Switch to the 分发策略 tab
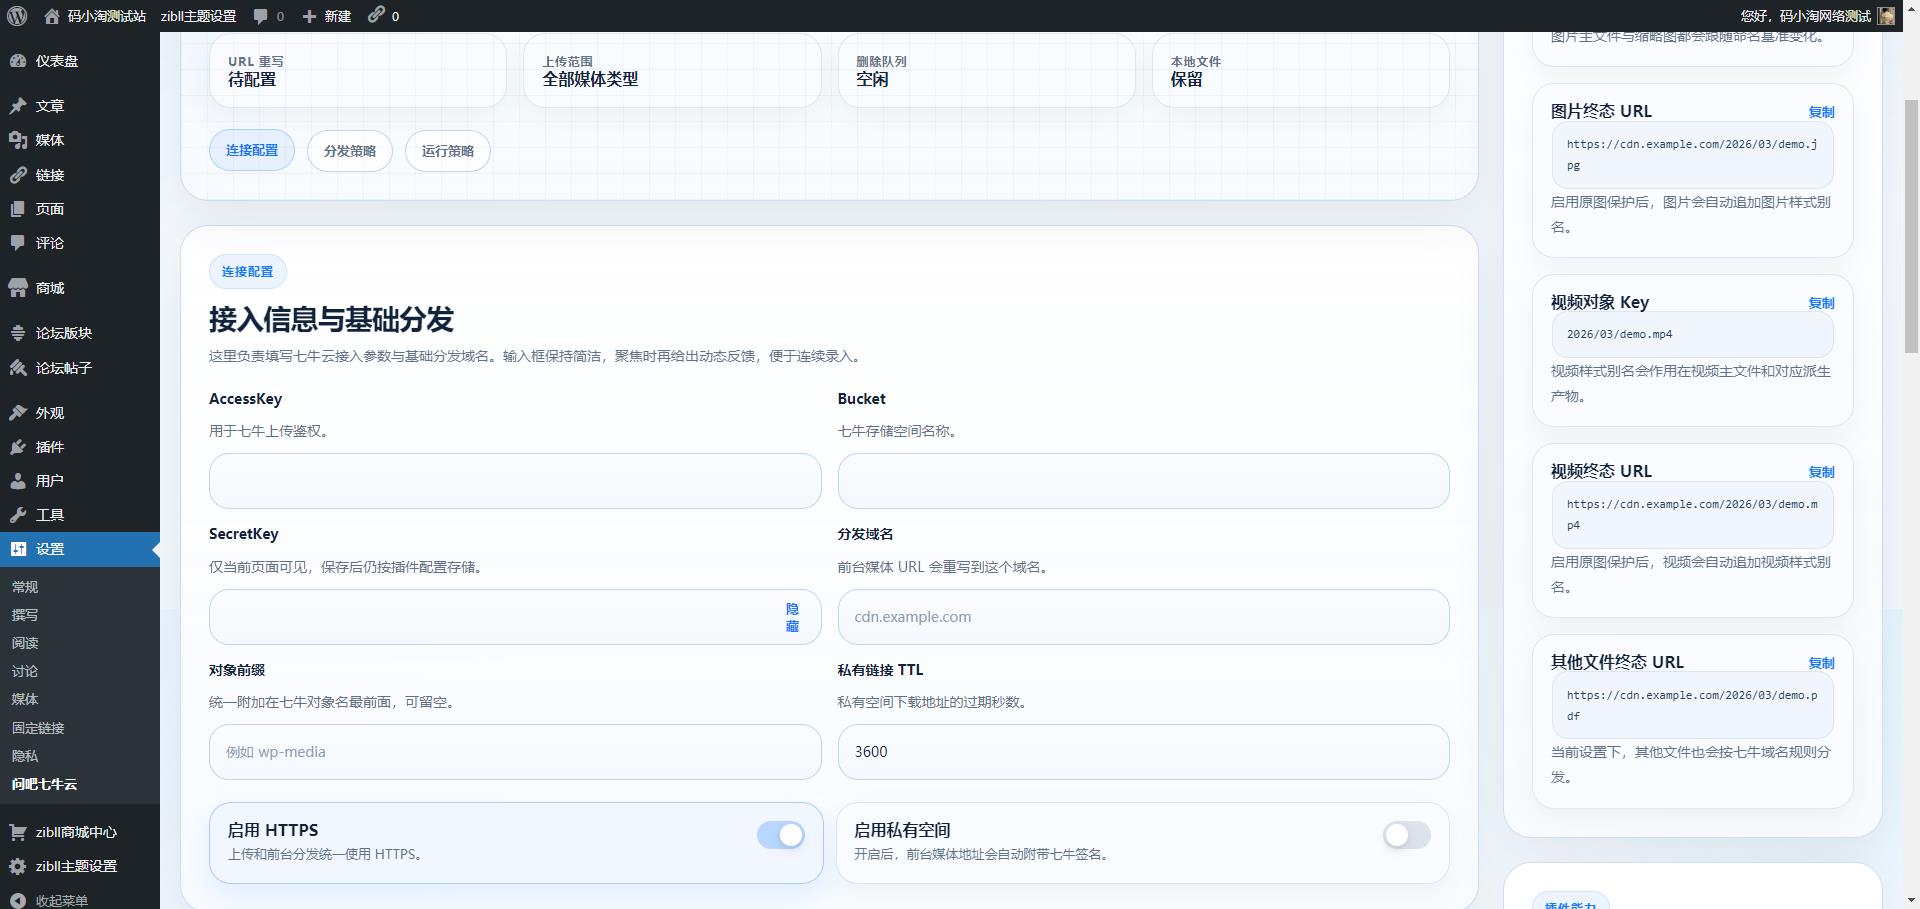Viewport: 1920px width, 909px height. coord(349,150)
